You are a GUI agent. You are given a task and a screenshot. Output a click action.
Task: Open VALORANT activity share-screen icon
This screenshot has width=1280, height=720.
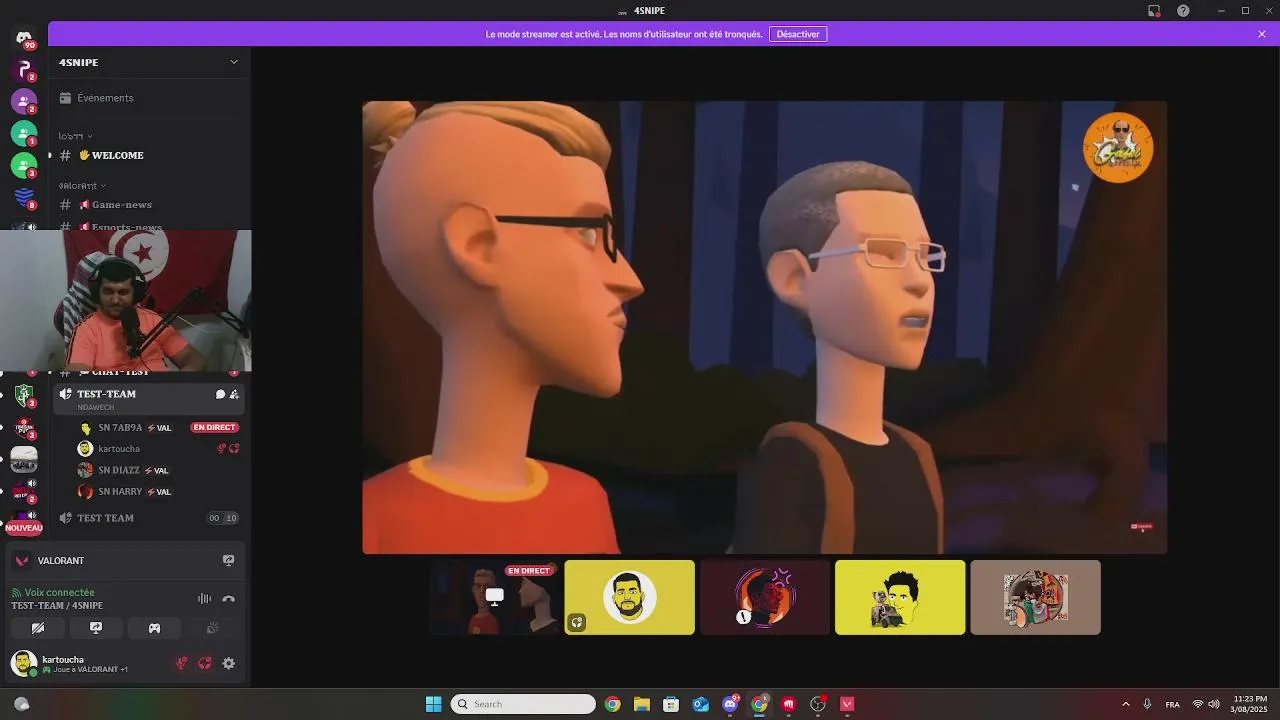click(228, 561)
